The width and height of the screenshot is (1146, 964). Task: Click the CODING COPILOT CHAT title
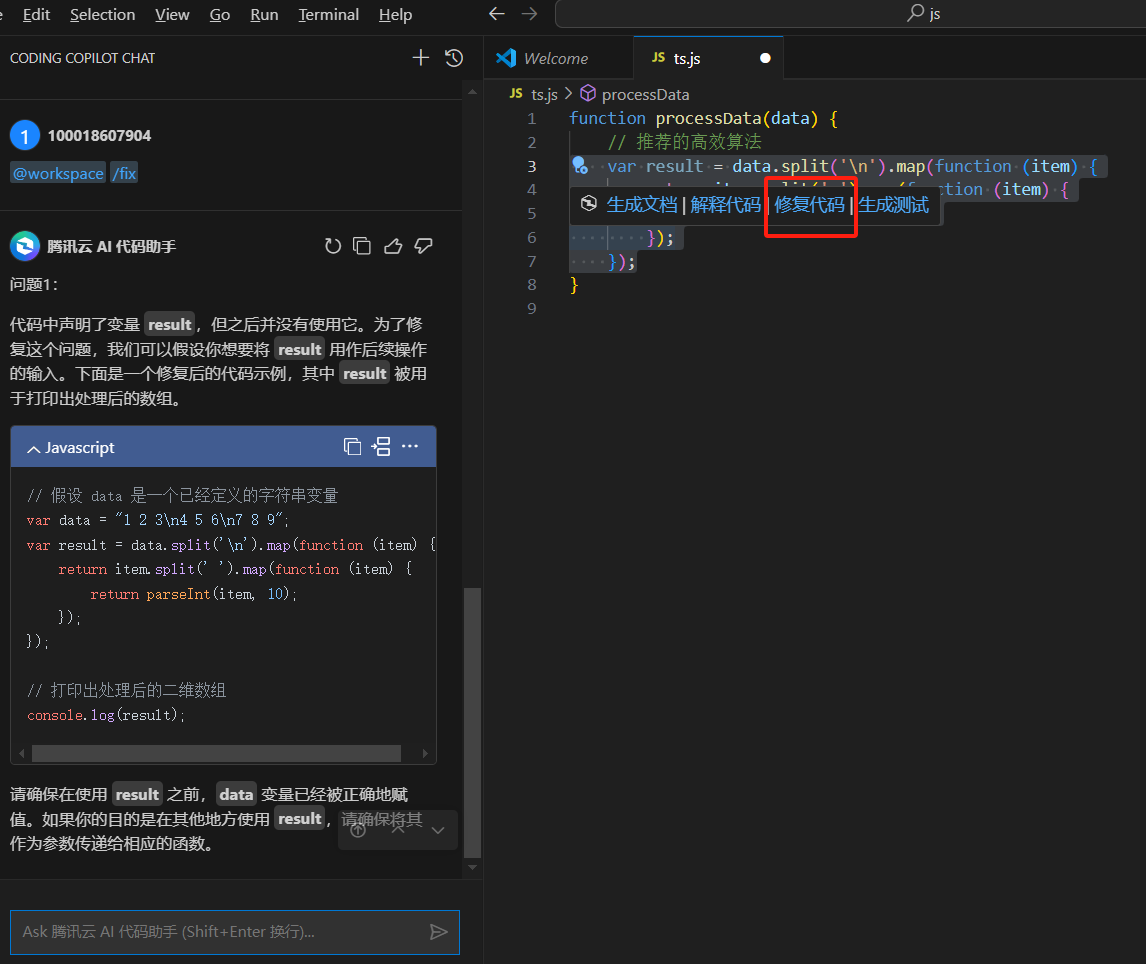[x=83, y=58]
